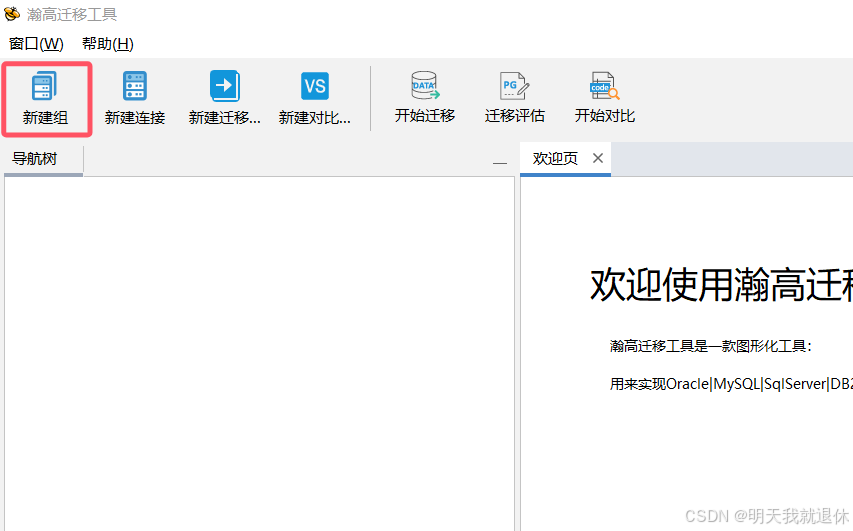Close the 欢迎页 tab
The width and height of the screenshot is (853, 531).
click(598, 158)
